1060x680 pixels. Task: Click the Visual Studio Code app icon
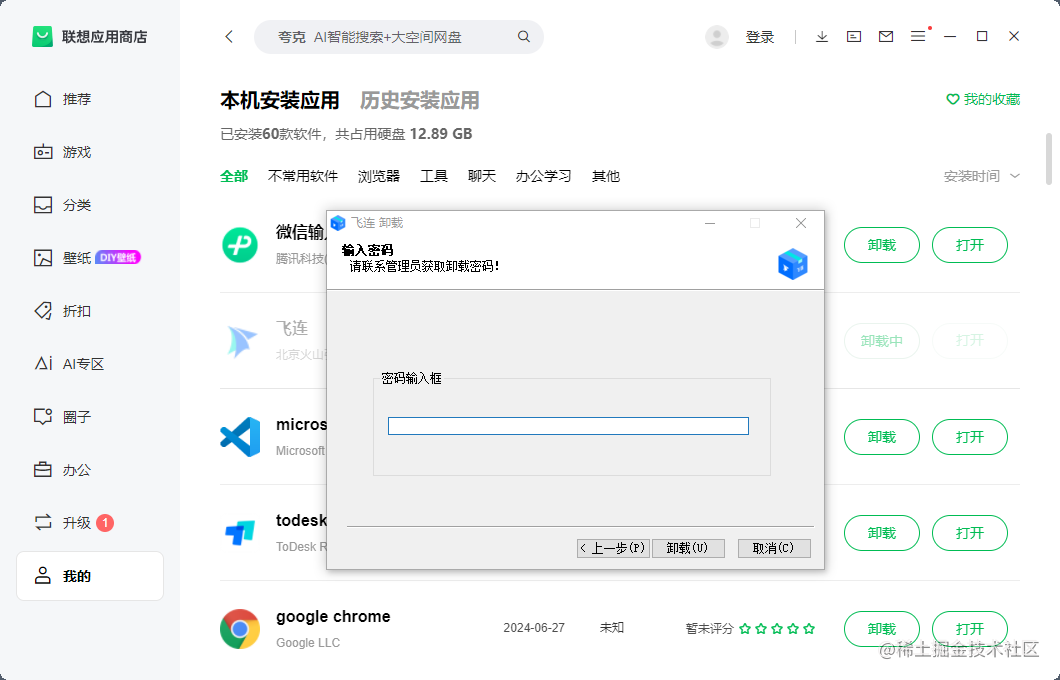pos(240,437)
